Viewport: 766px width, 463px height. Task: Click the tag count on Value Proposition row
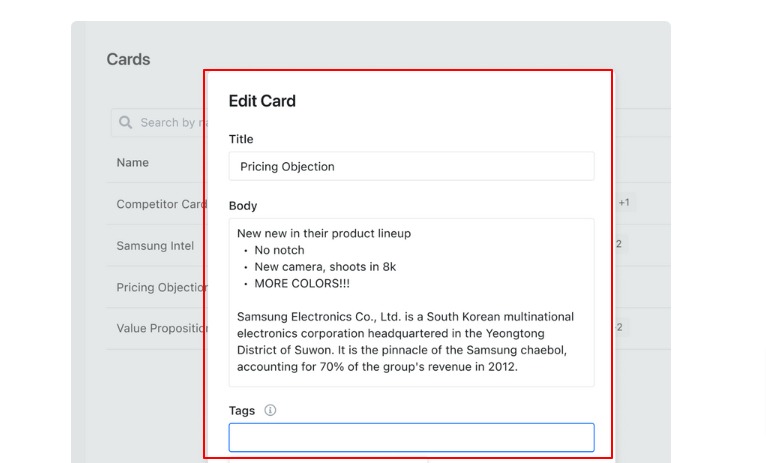pyautogui.click(x=618, y=327)
